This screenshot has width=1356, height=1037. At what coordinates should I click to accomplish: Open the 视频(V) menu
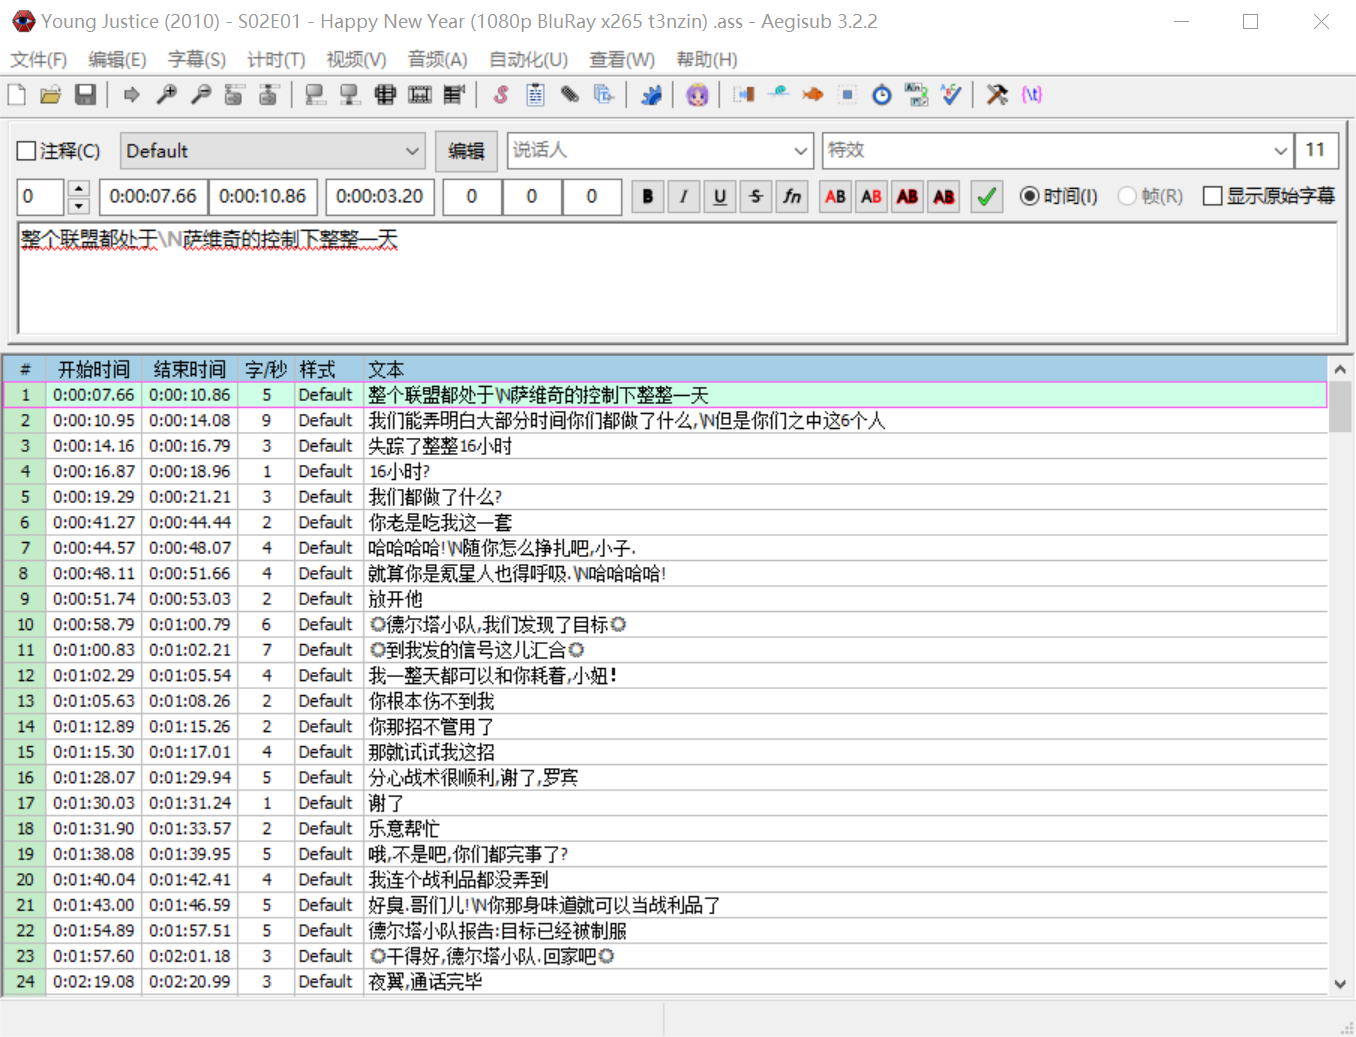[356, 60]
